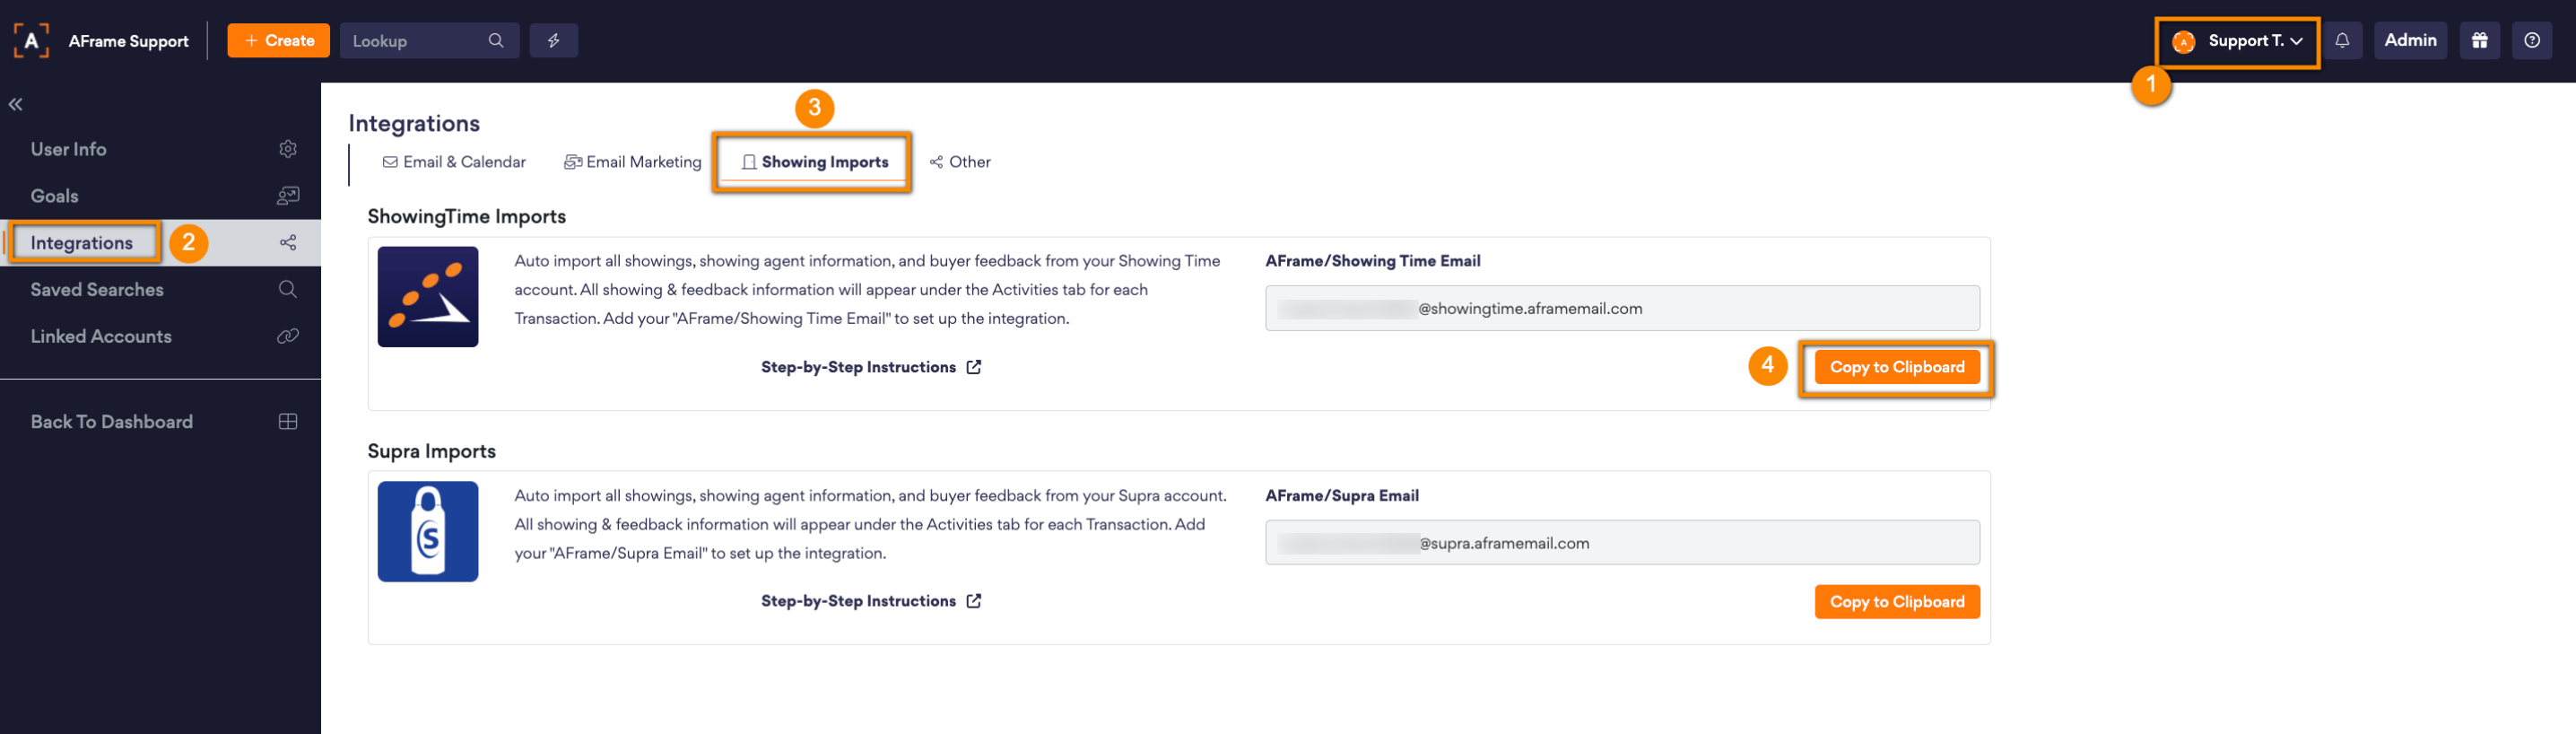Click the Support T. avatar icon
Viewport: 2576px width, 734px height.
pos(2183,41)
